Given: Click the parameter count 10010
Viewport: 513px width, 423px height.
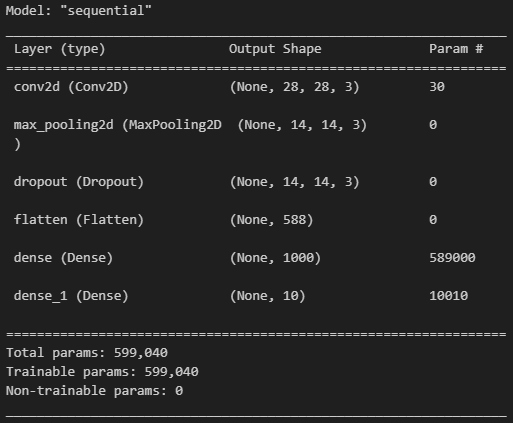Looking at the screenshot, I should coord(448,296).
